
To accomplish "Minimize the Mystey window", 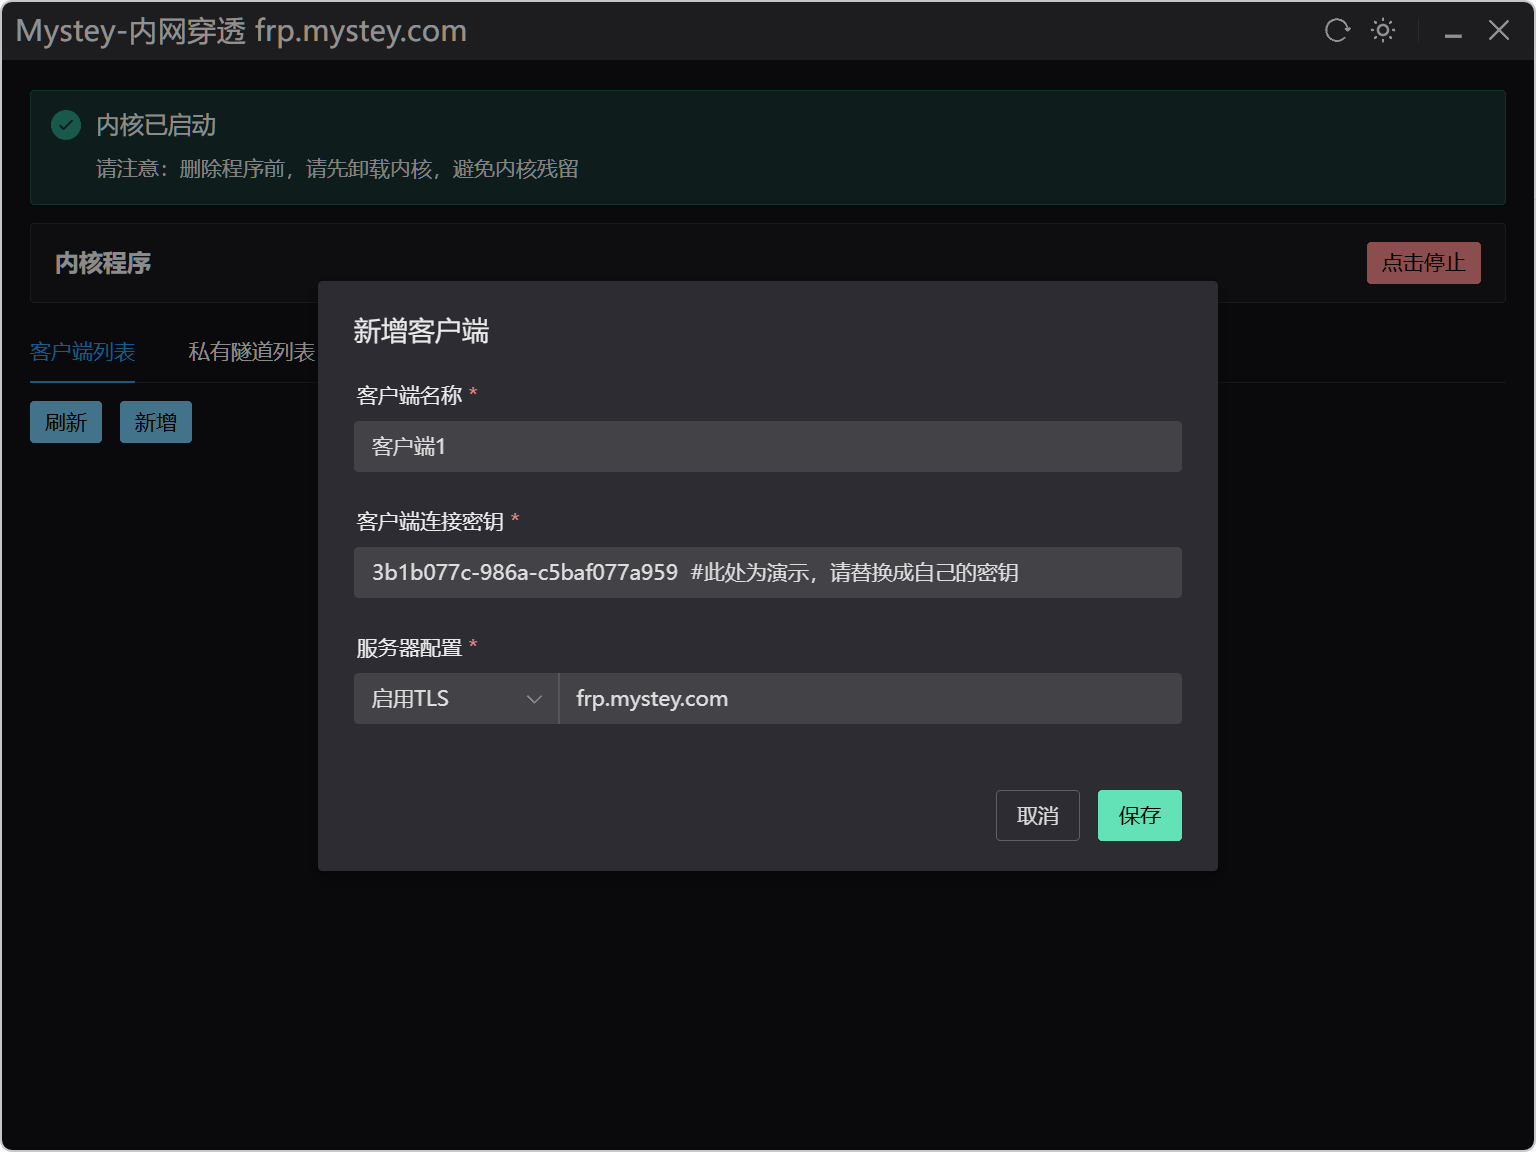I will point(1453,33).
